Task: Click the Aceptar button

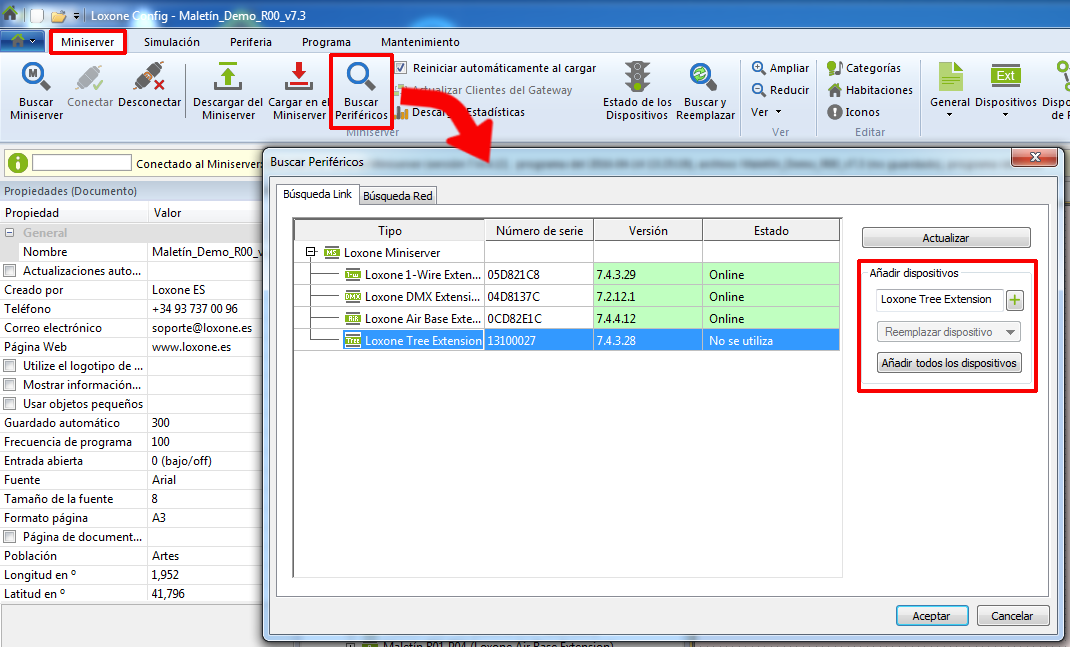Action: (931, 616)
